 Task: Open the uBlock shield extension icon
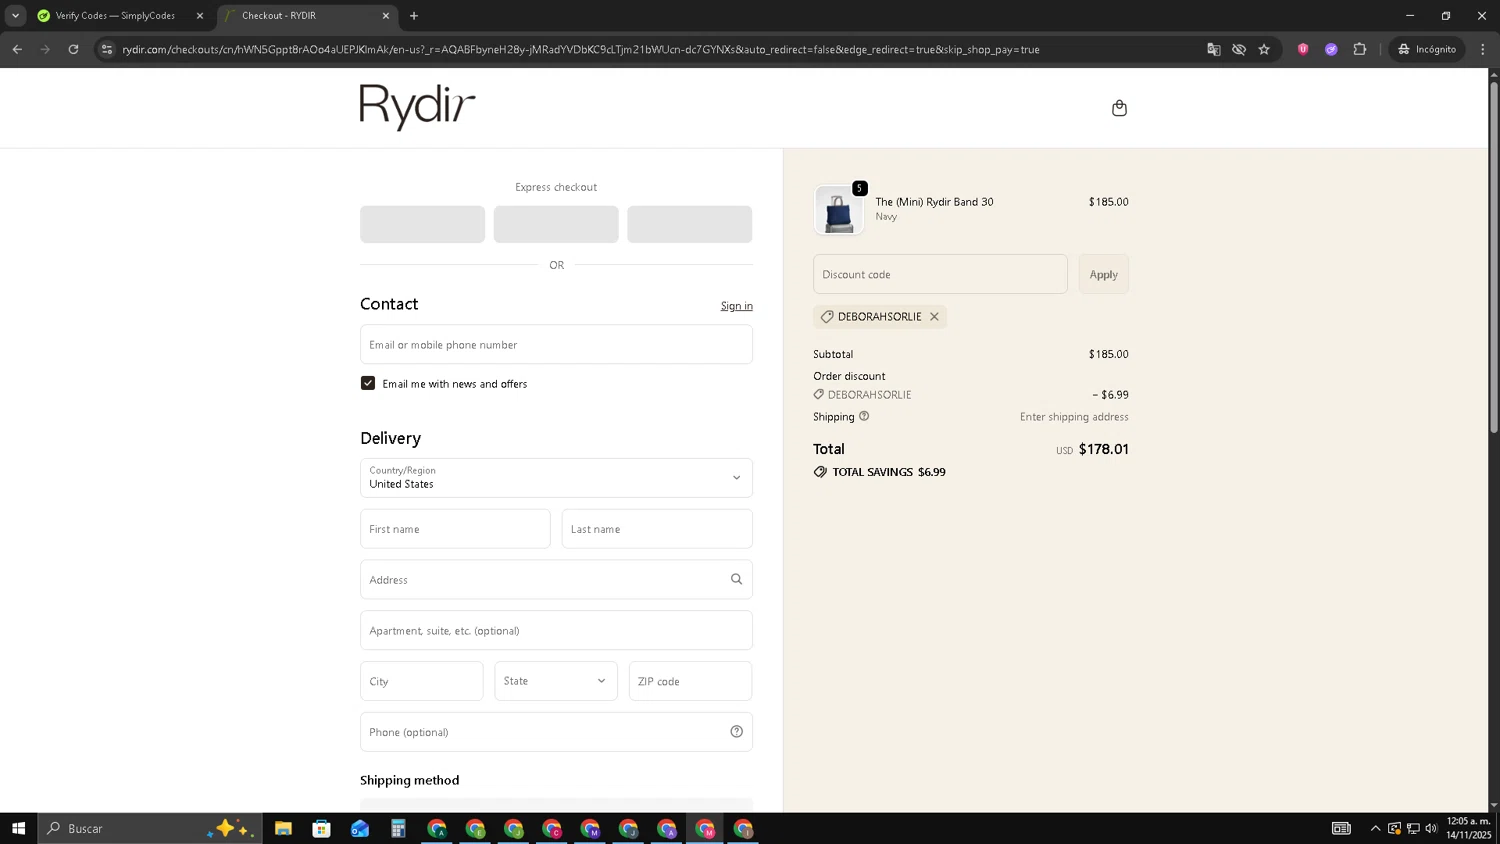click(x=1302, y=49)
